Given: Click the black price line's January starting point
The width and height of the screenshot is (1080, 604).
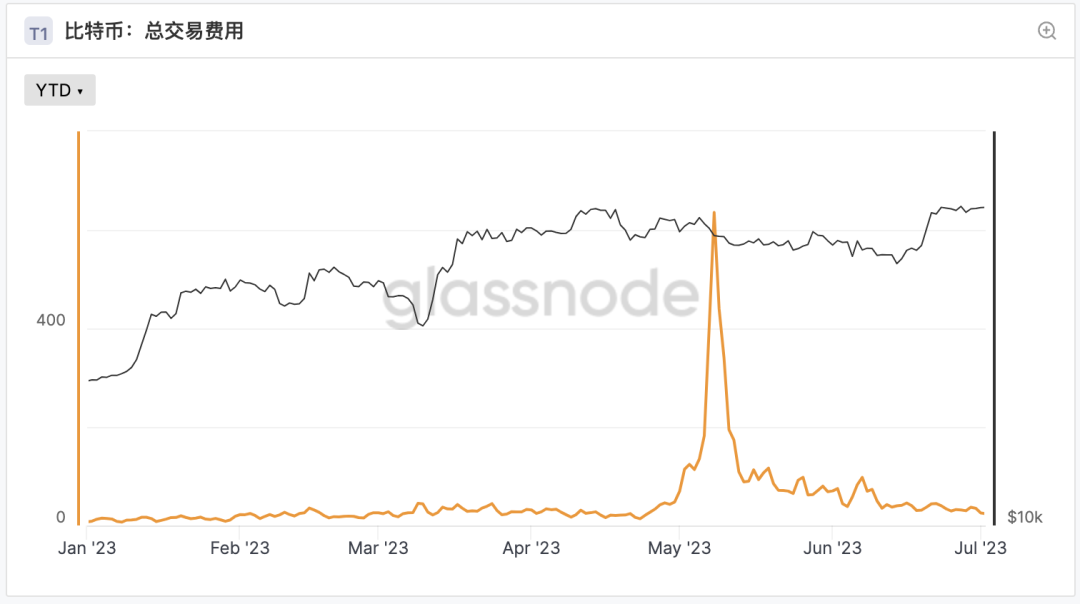Looking at the screenshot, I should click(90, 380).
